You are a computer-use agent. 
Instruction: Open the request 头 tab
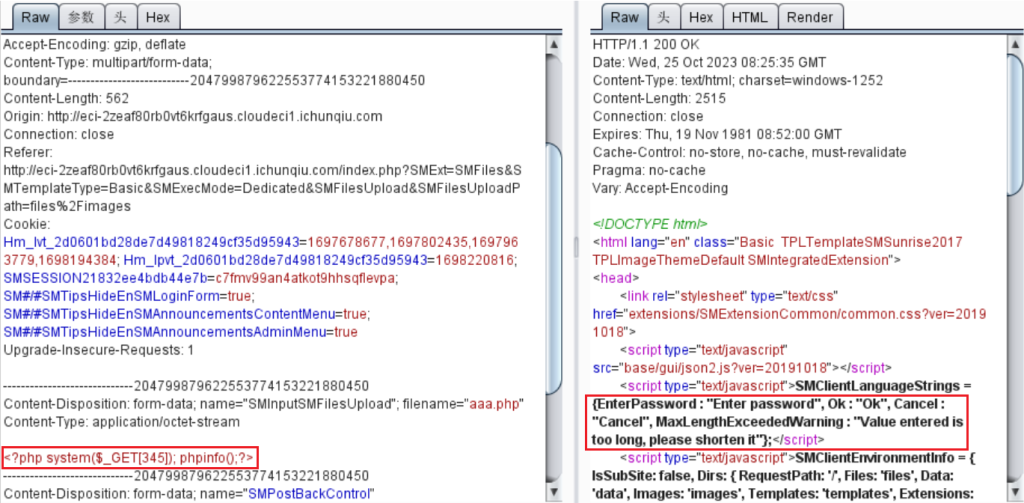[x=120, y=16]
